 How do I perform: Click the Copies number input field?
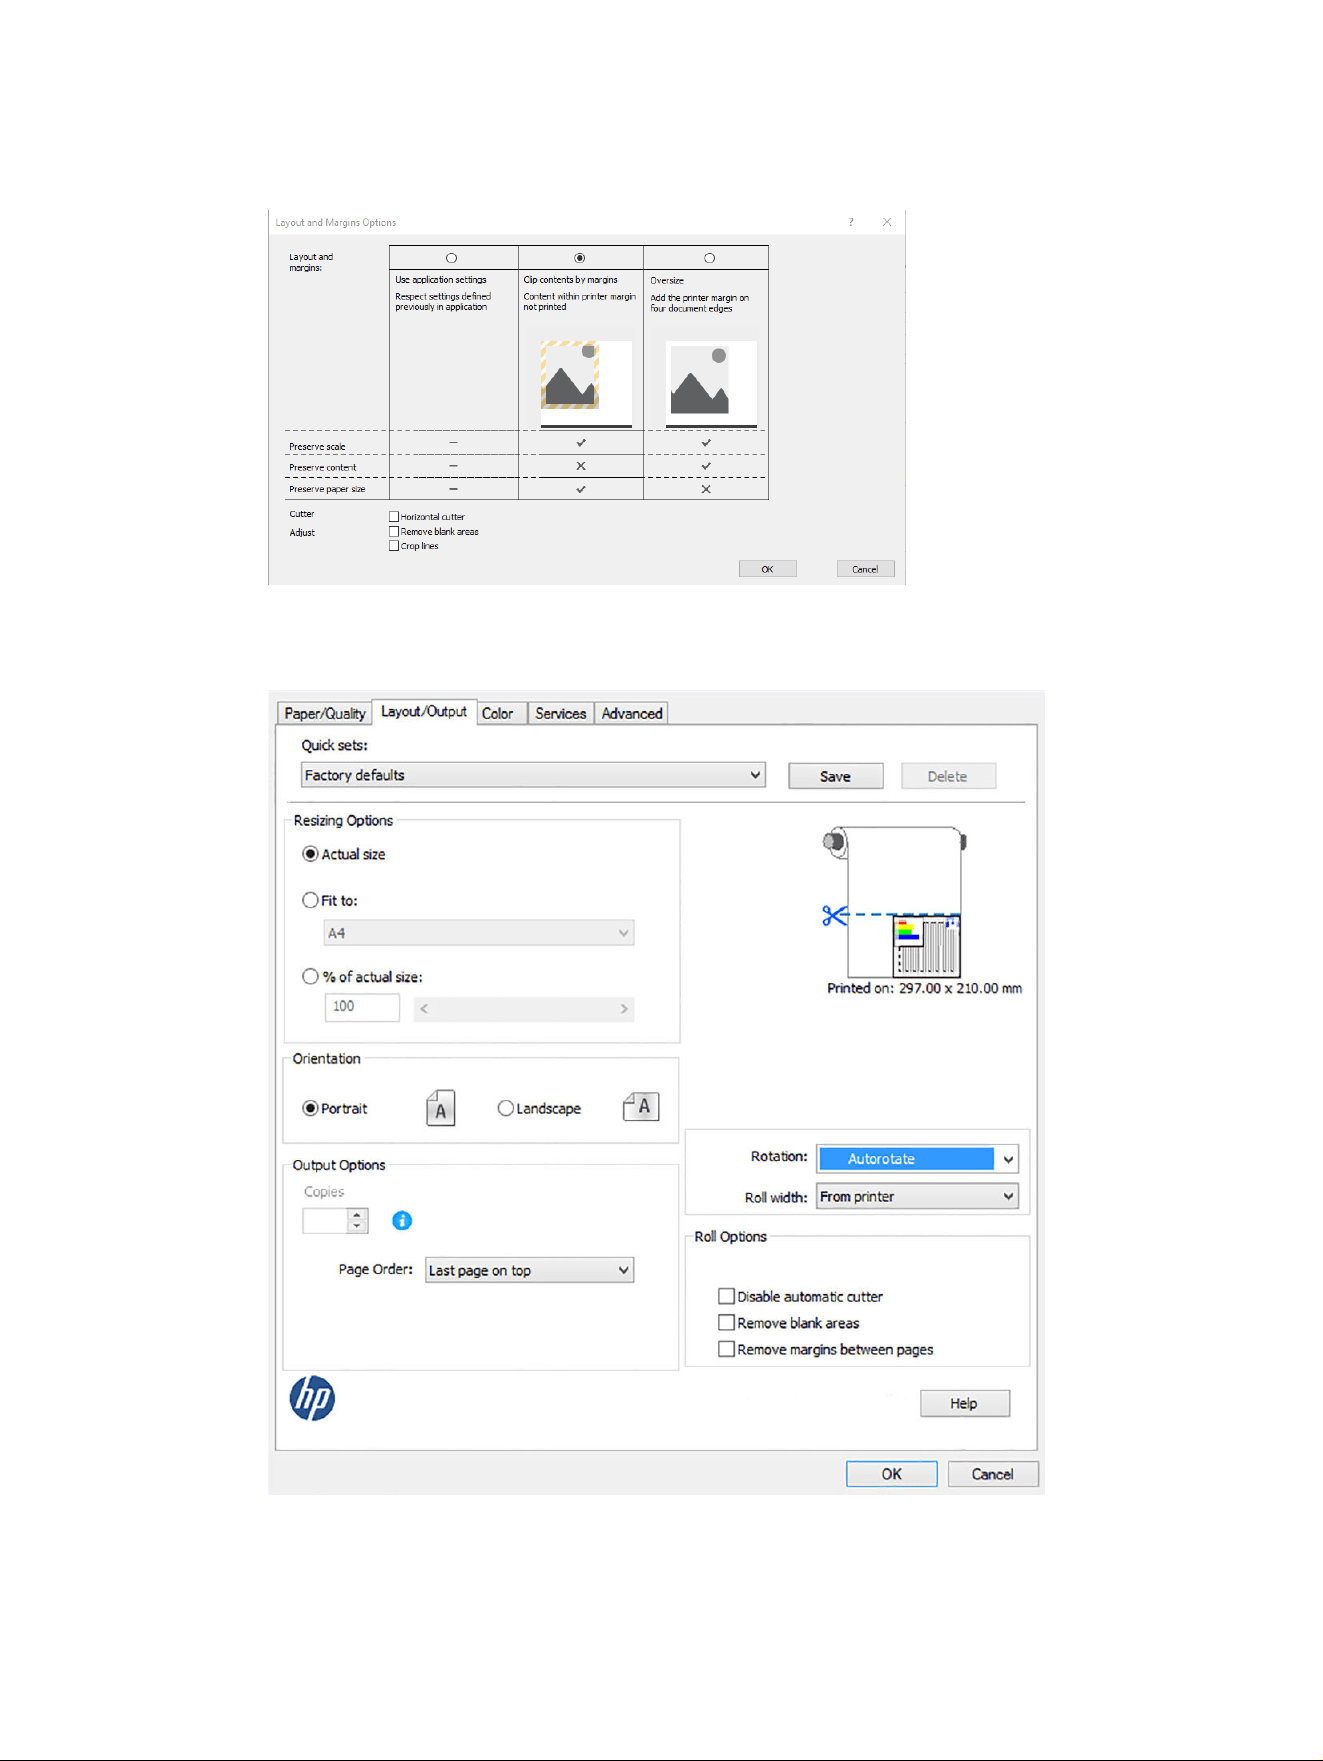[325, 1221]
